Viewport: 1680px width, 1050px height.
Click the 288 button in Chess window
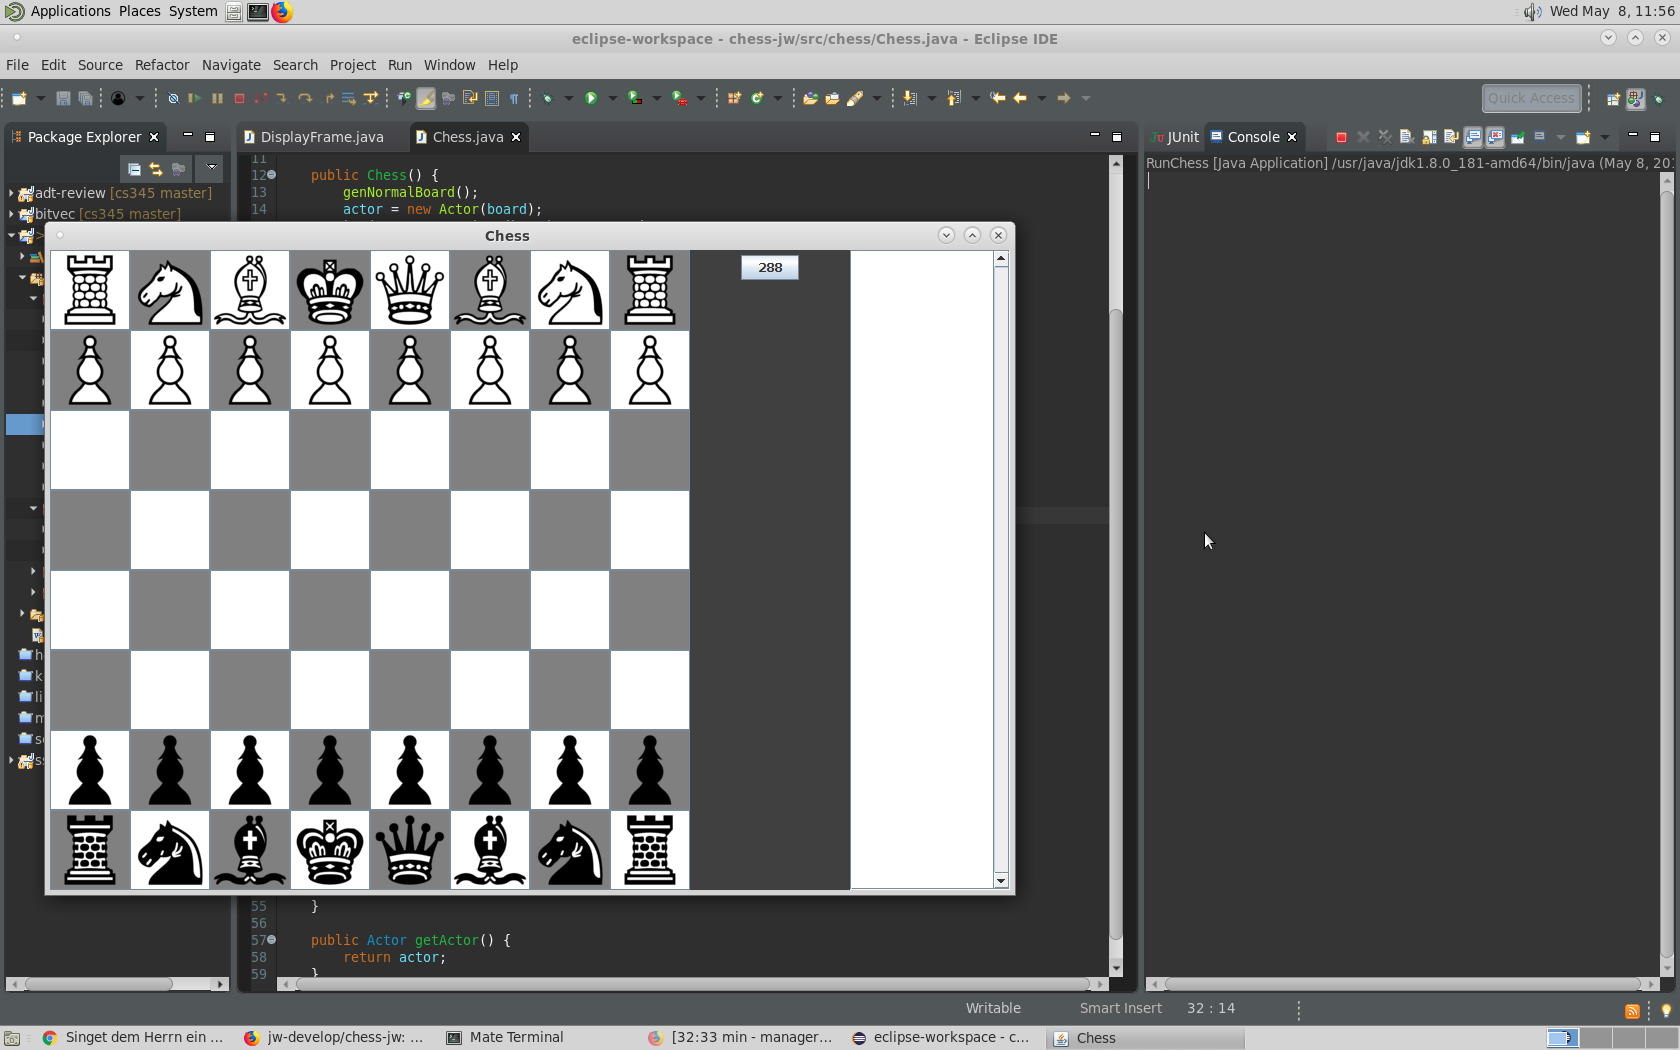770,267
